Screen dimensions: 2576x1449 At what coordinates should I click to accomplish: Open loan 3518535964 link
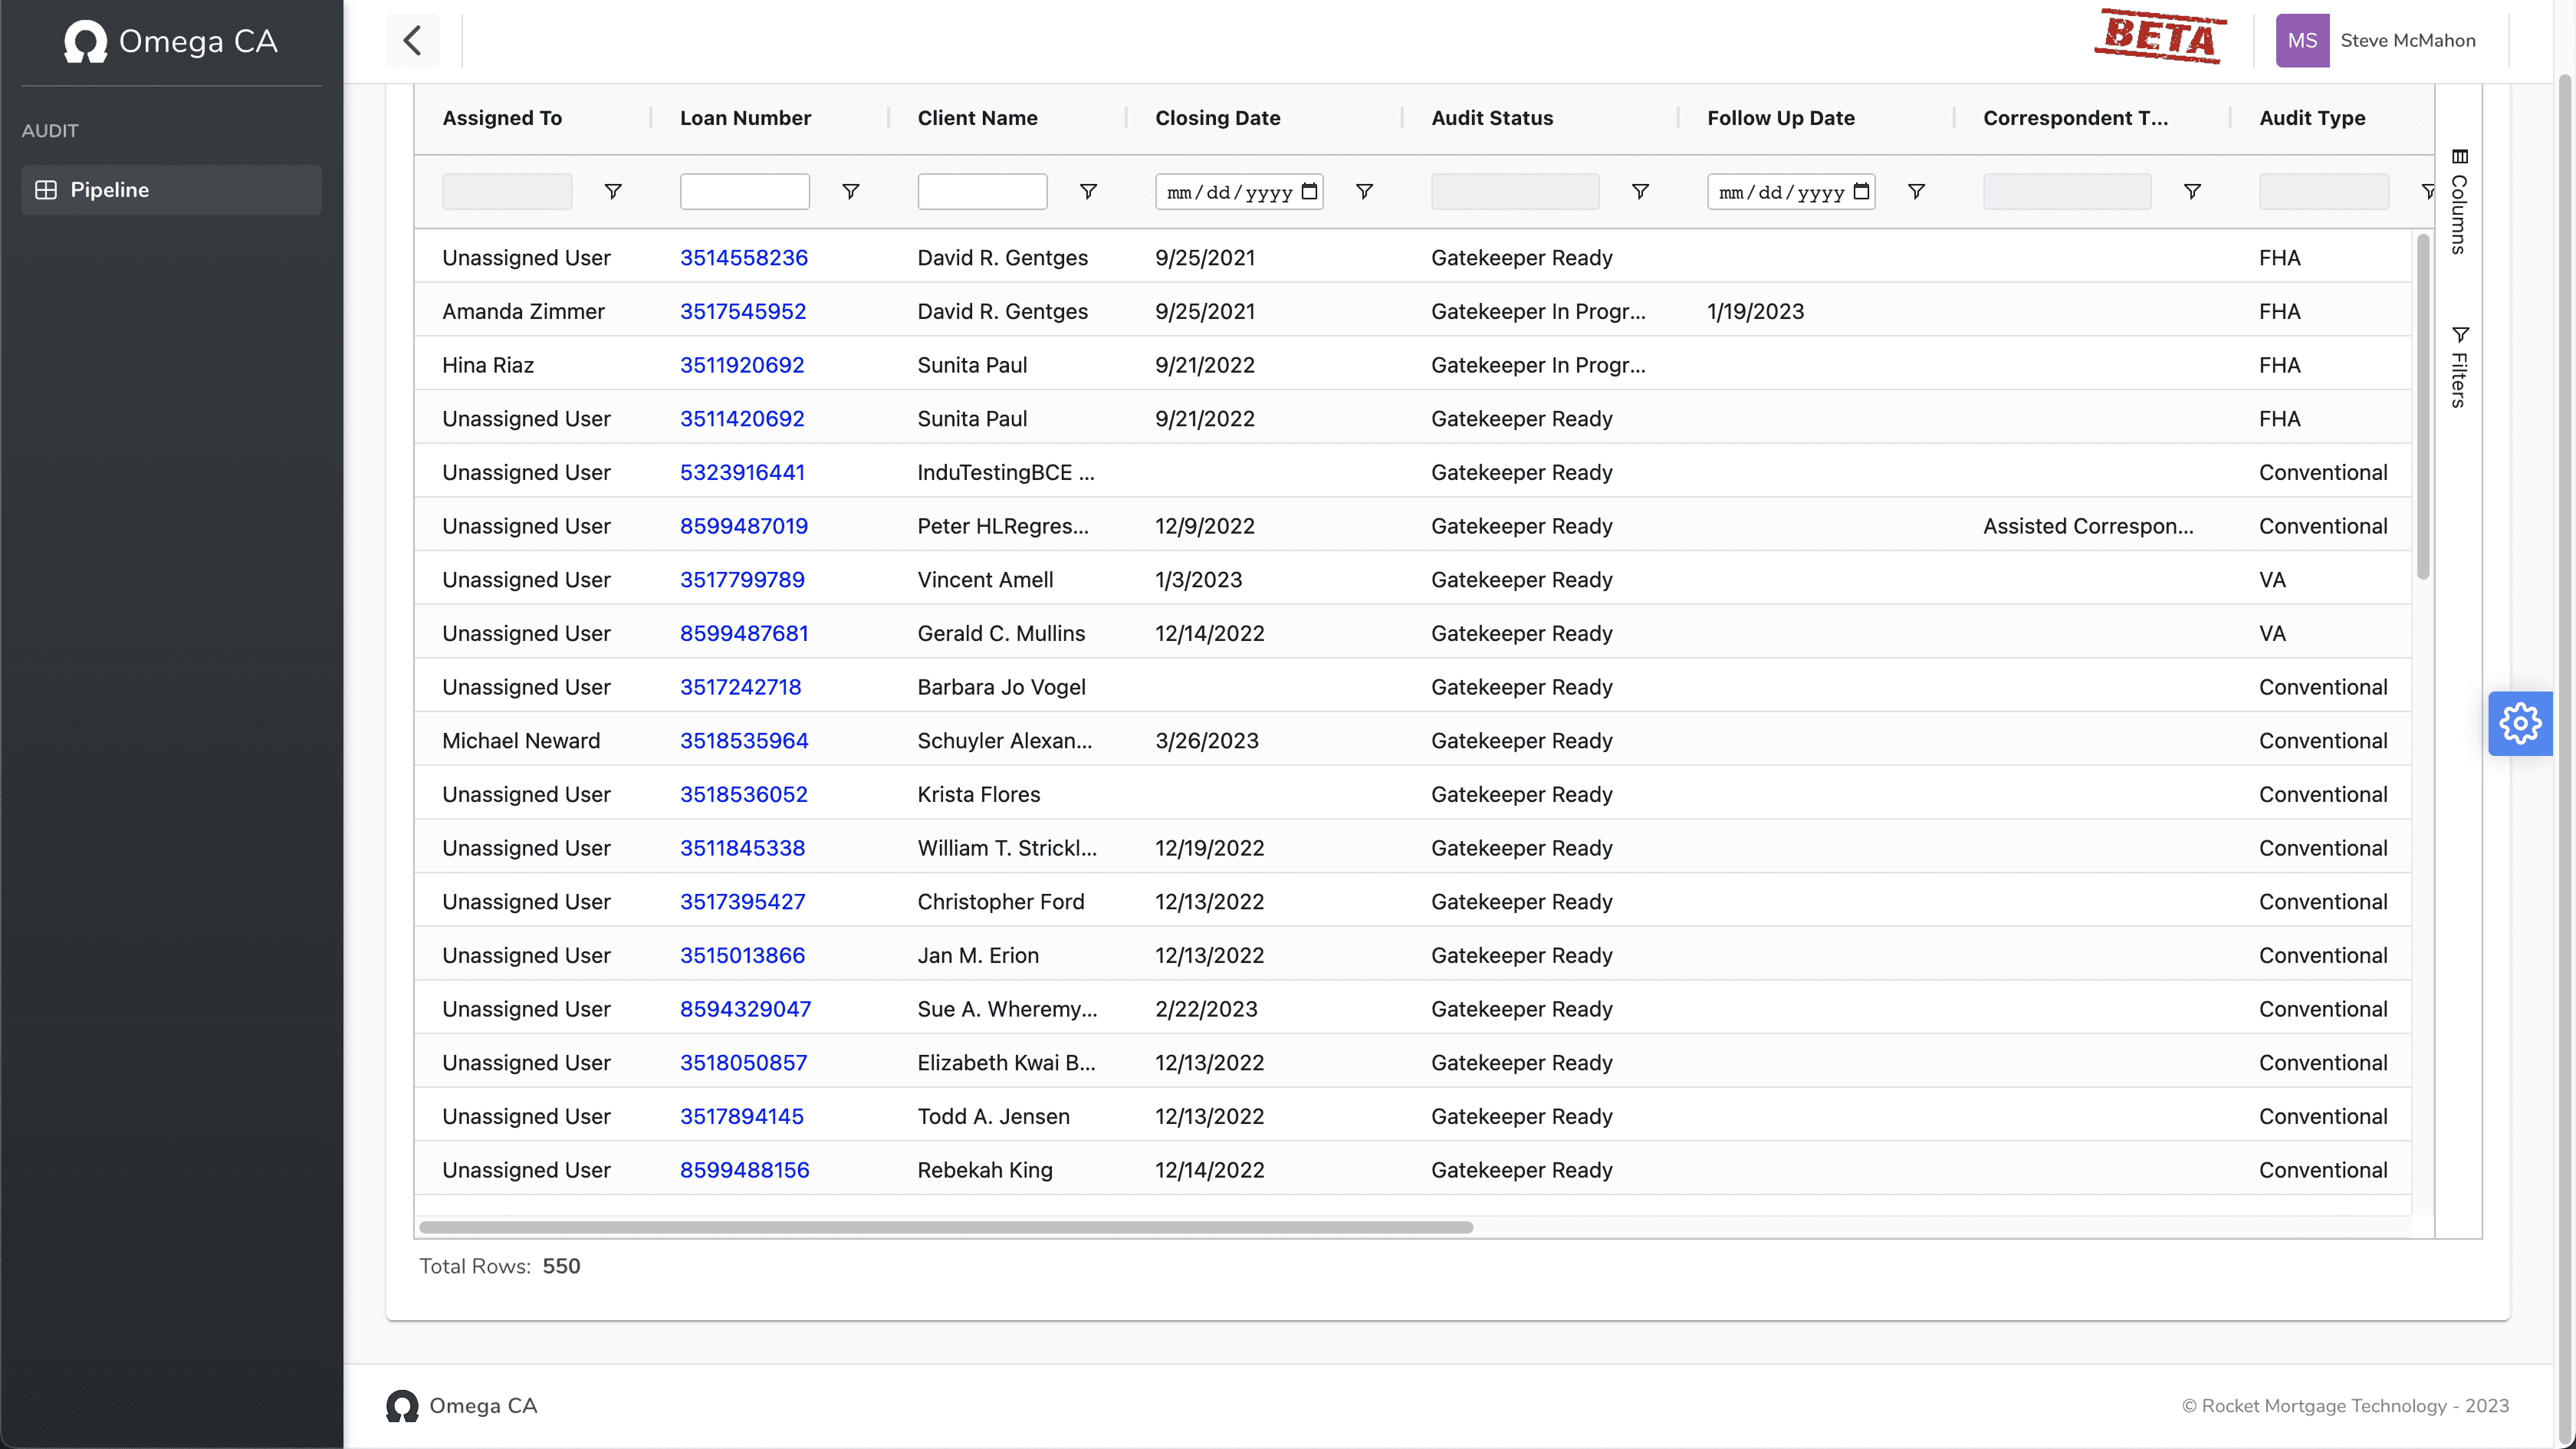tap(743, 741)
